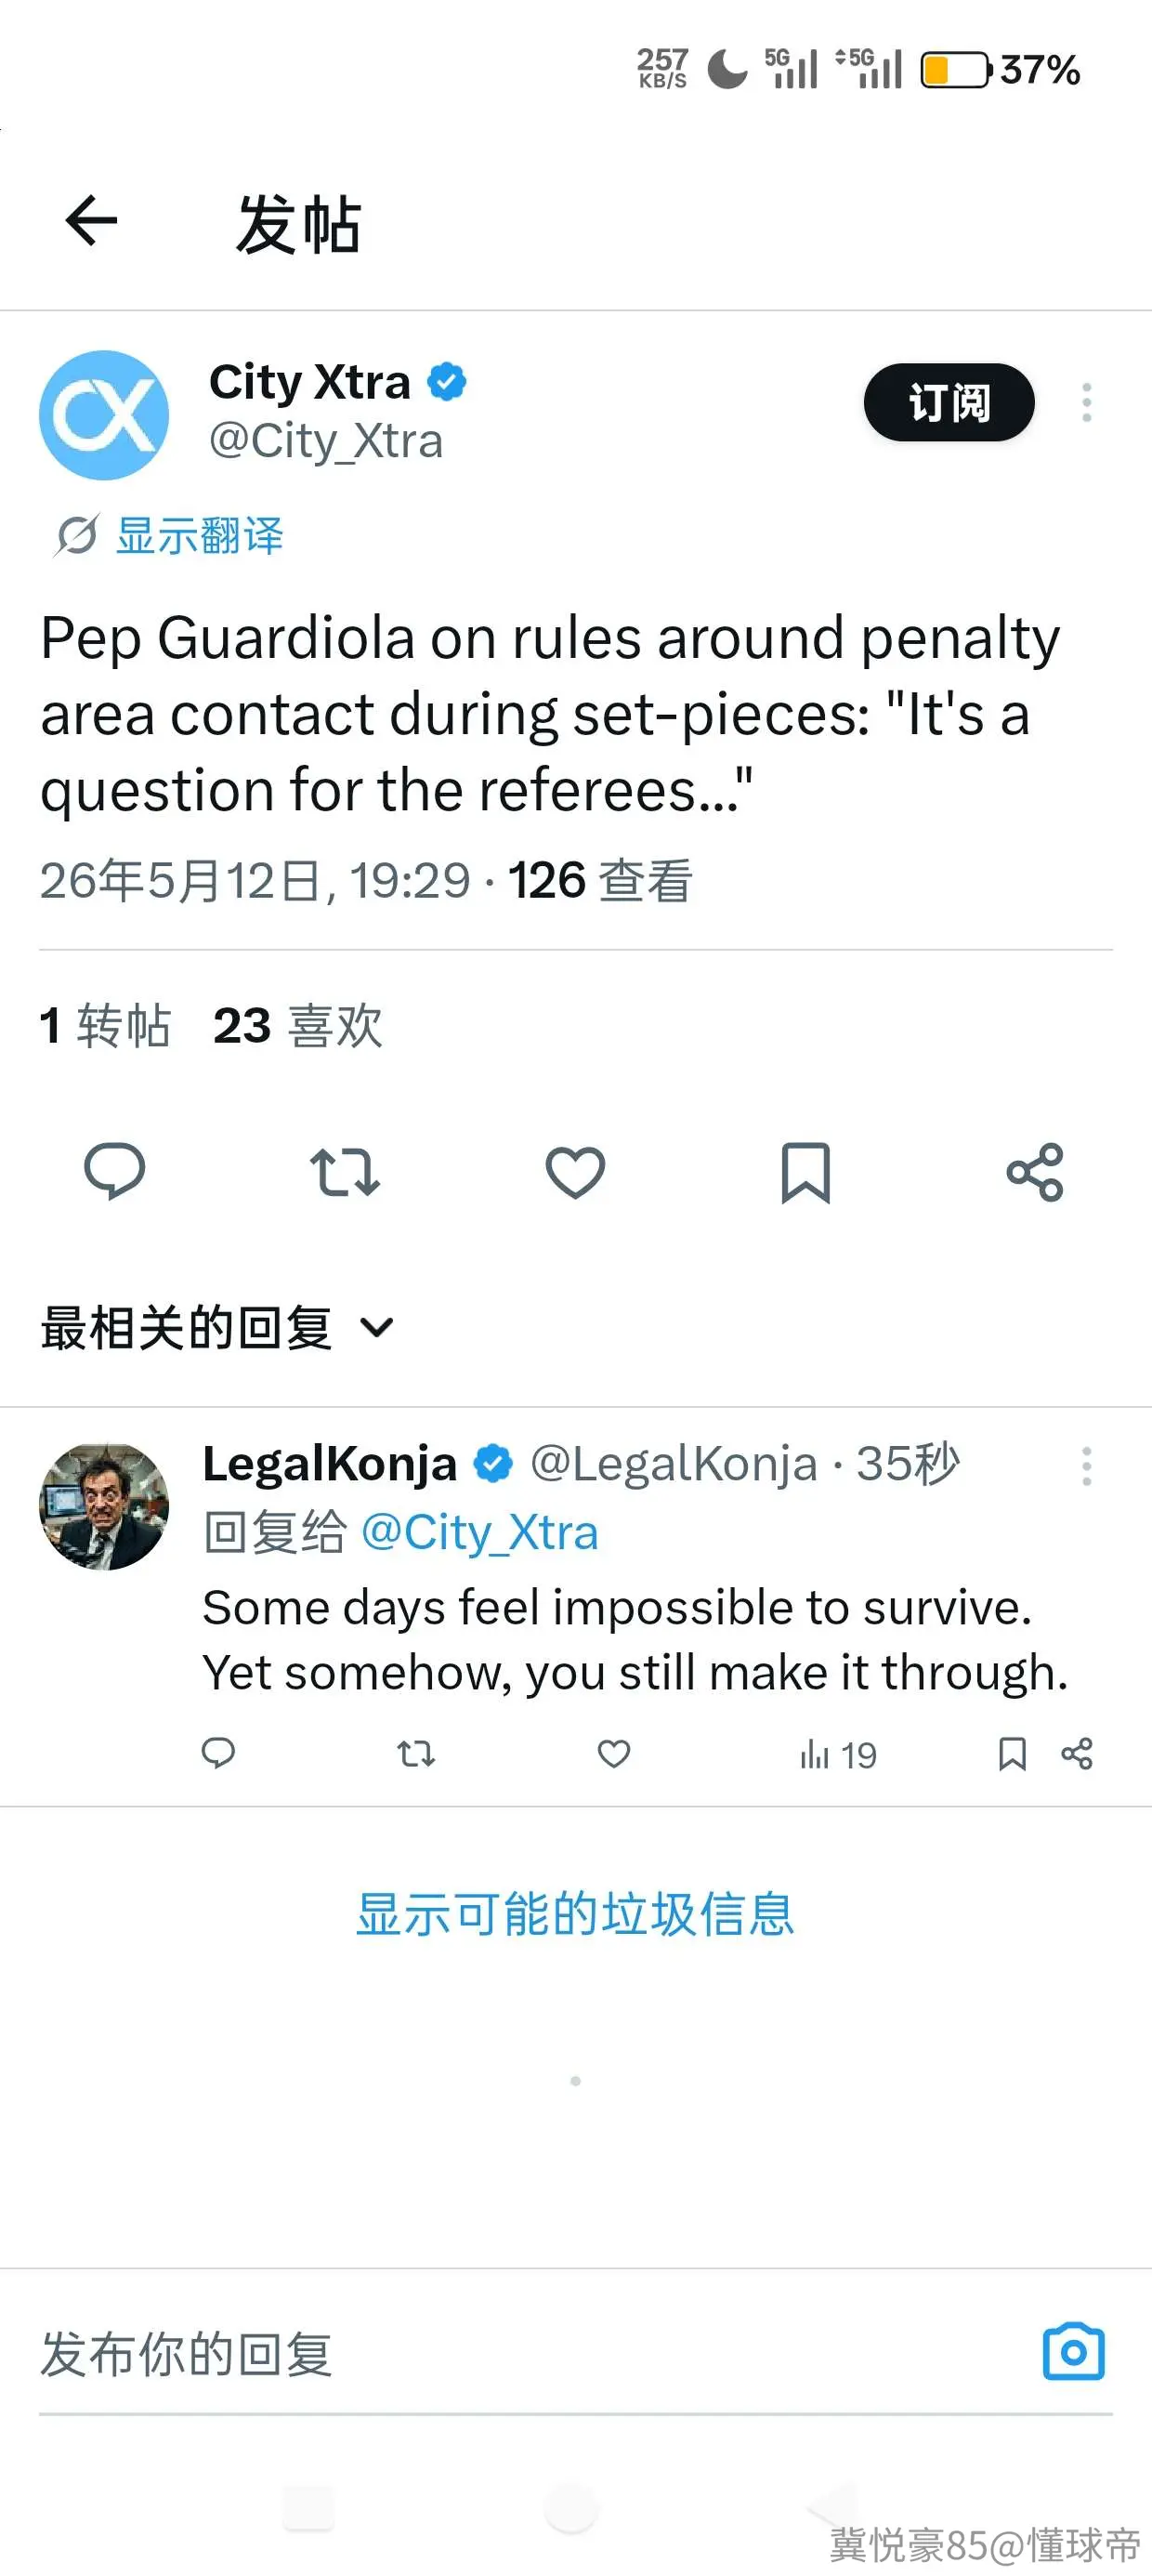Open LegalKonja profile picture
The image size is (1152, 2576).
[x=104, y=1506]
